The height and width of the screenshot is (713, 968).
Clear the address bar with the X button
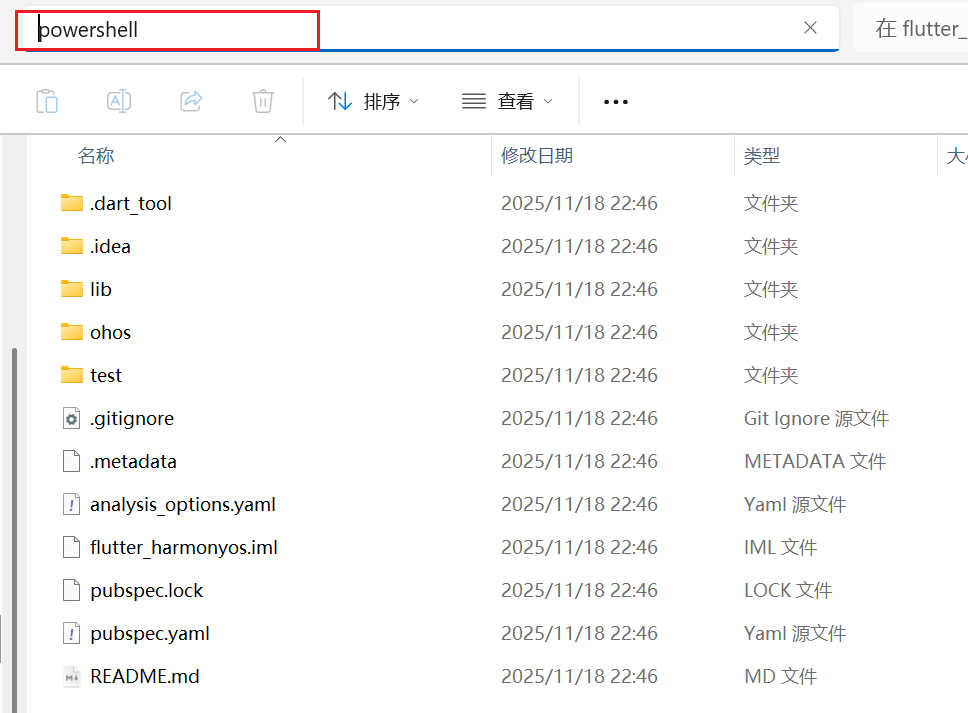click(810, 28)
